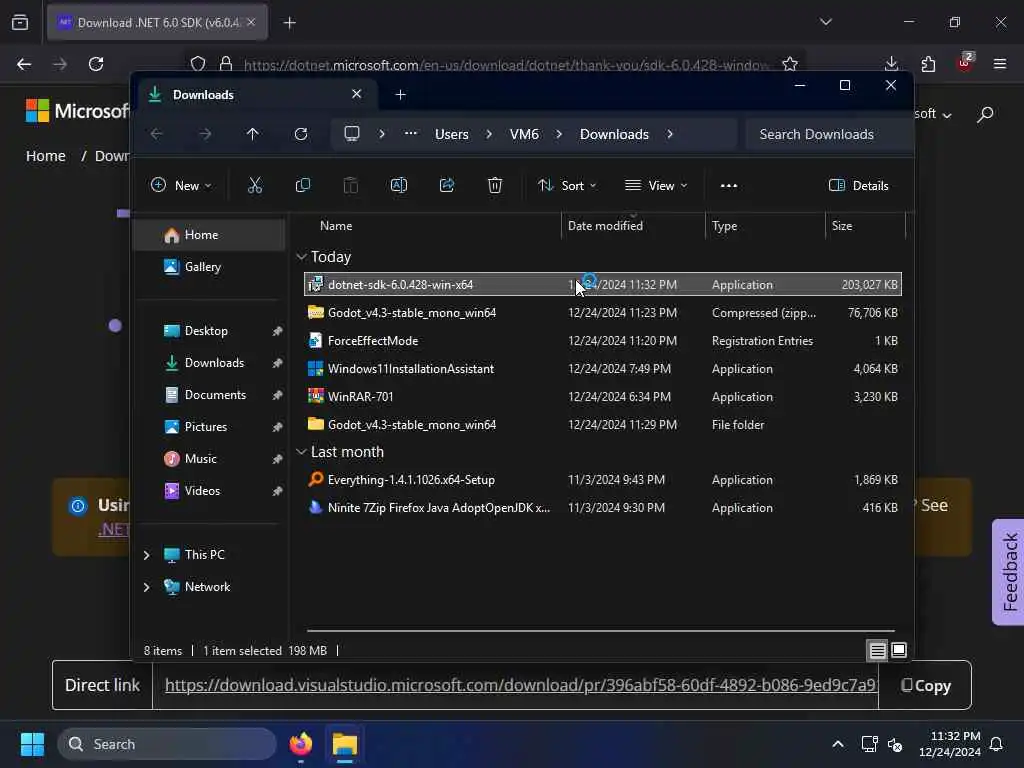Switch to large thumbnails view in the status bar

(899, 650)
